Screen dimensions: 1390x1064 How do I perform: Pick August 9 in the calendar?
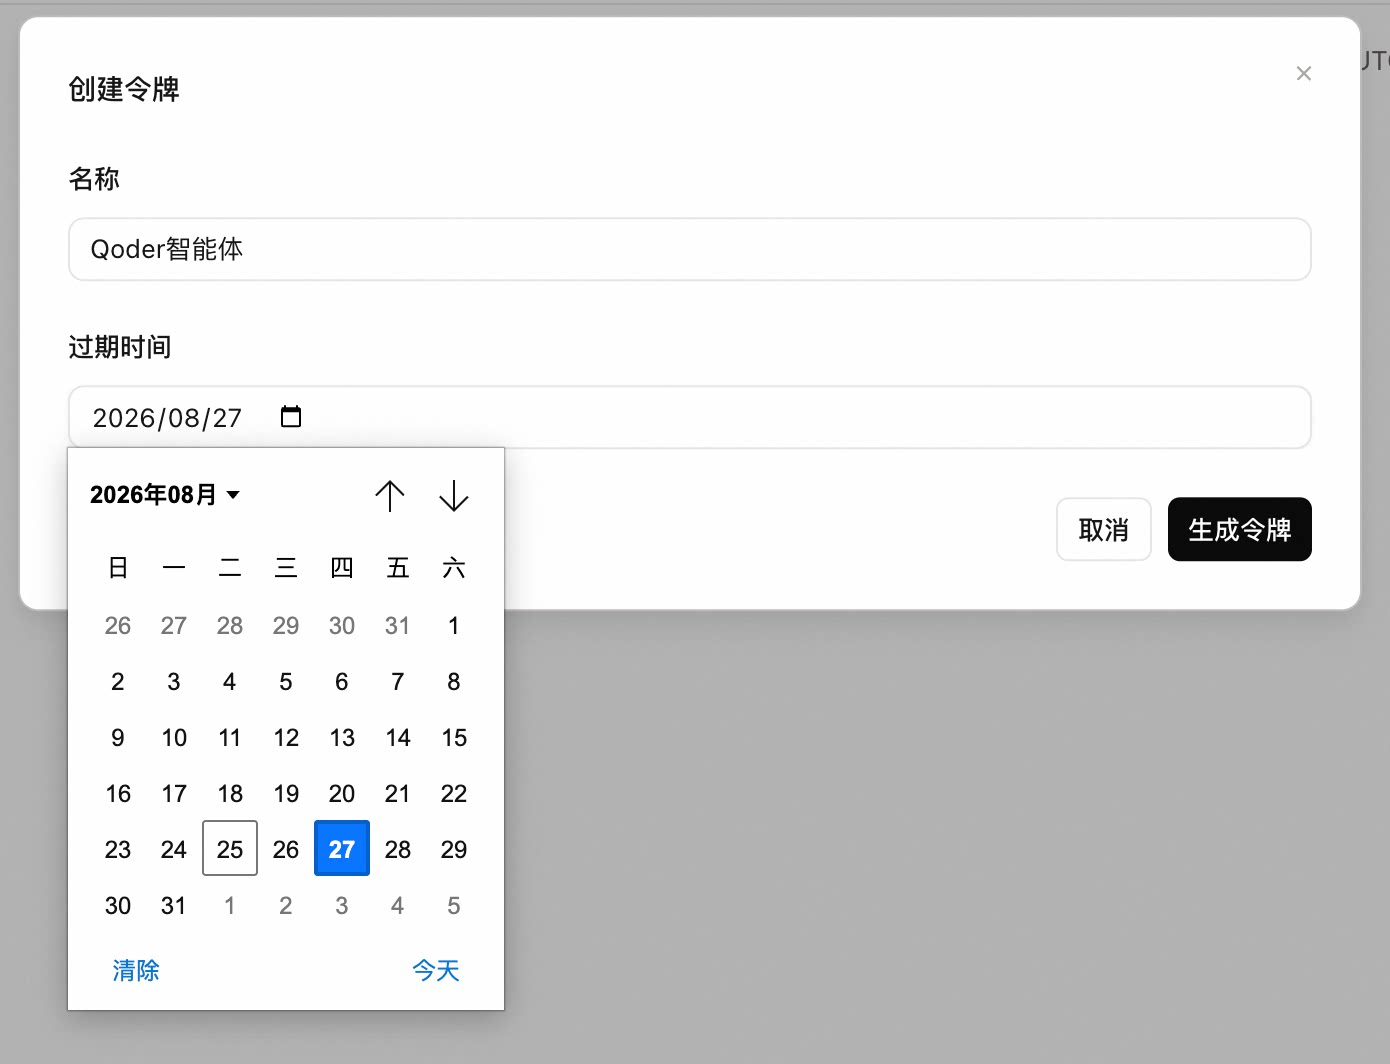(x=118, y=737)
